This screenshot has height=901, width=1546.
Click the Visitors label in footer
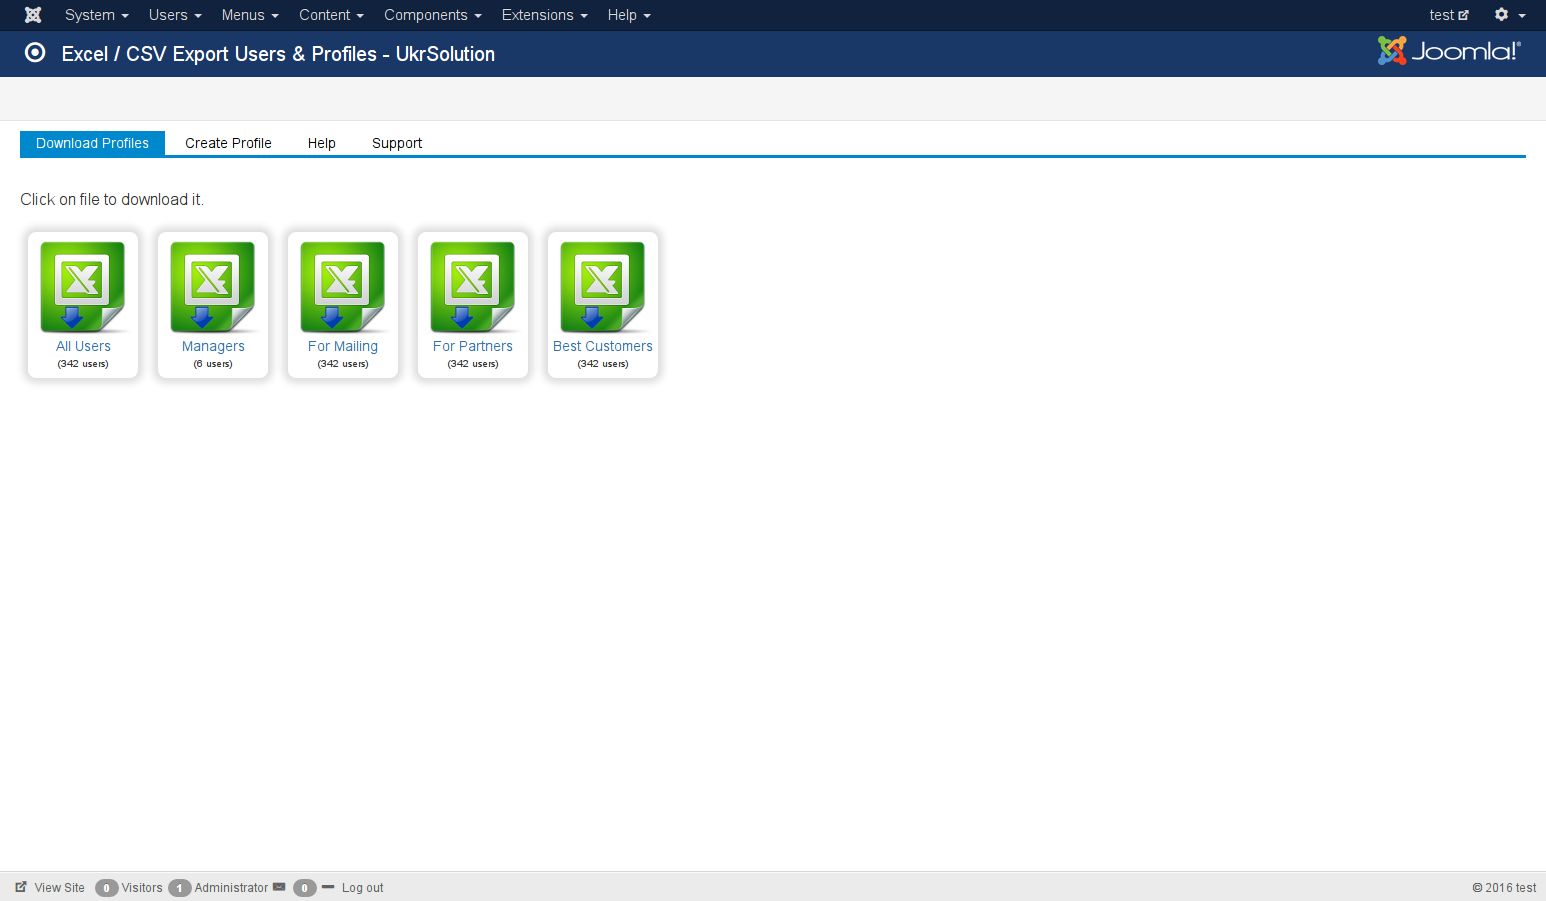142,887
